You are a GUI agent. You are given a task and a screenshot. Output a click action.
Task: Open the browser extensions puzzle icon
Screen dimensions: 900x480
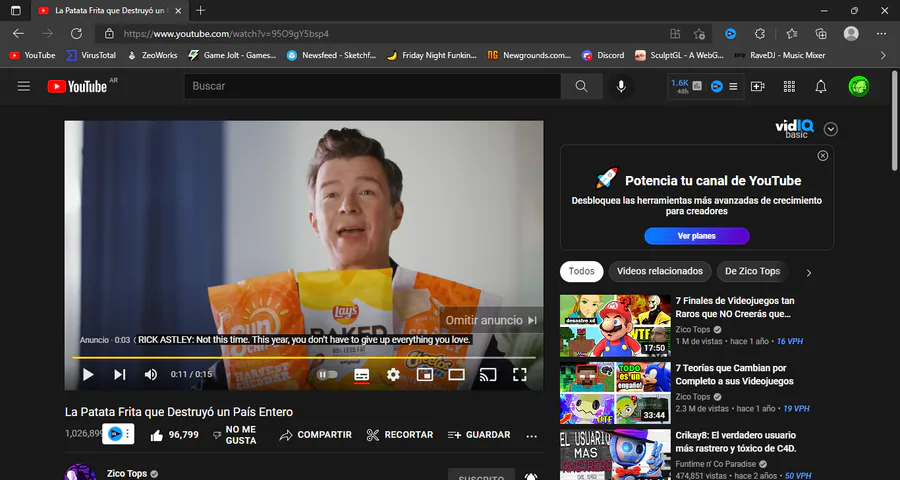click(760, 34)
